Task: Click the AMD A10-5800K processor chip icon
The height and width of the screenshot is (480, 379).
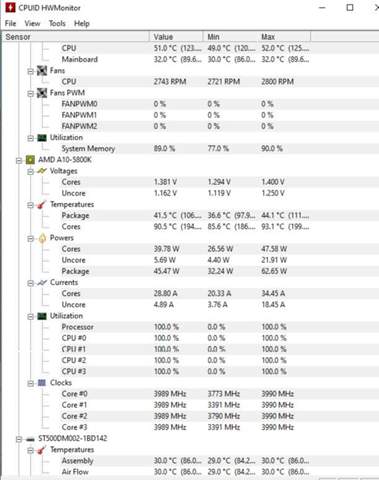Action: 30,160
